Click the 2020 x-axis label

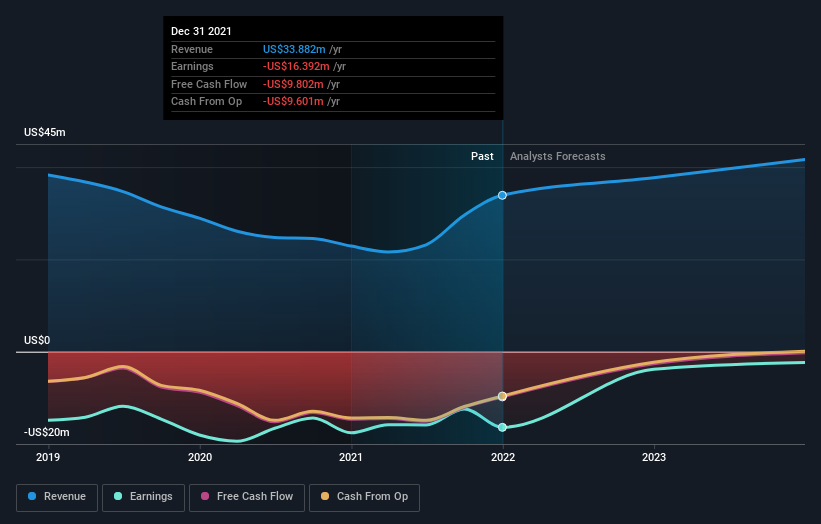(200, 457)
